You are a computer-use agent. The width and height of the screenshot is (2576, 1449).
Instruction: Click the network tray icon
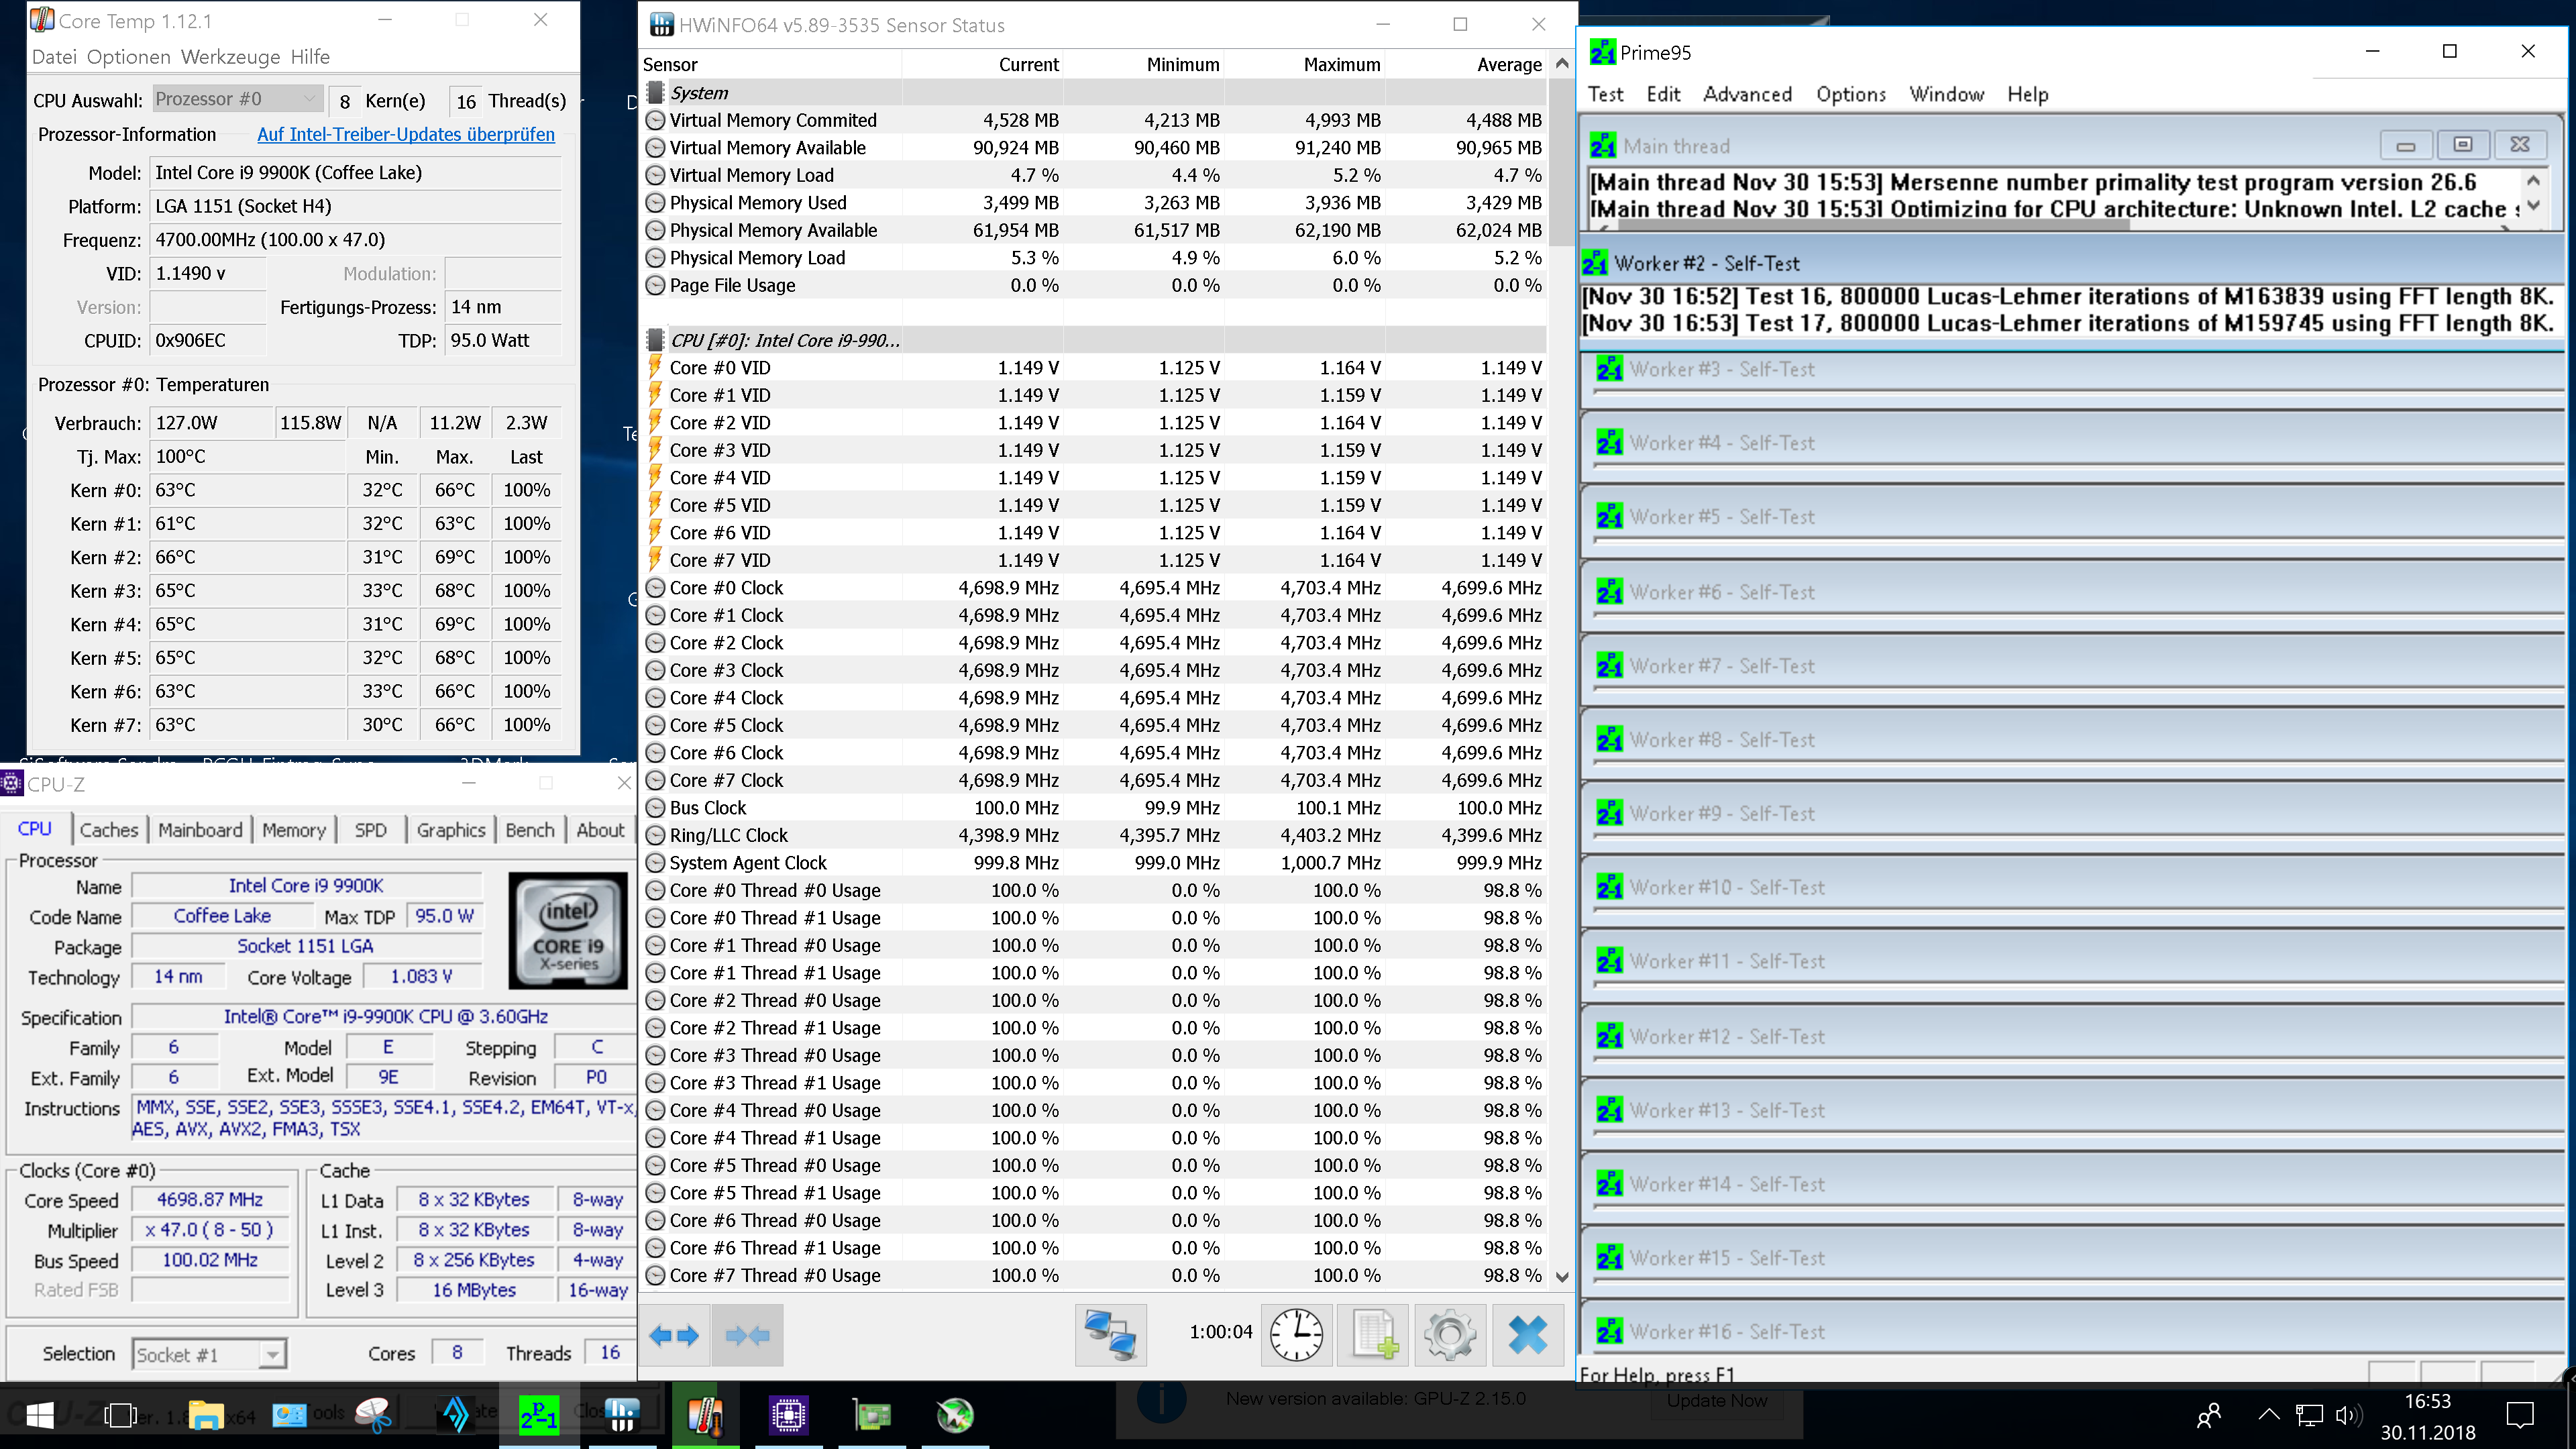[x=2309, y=1415]
